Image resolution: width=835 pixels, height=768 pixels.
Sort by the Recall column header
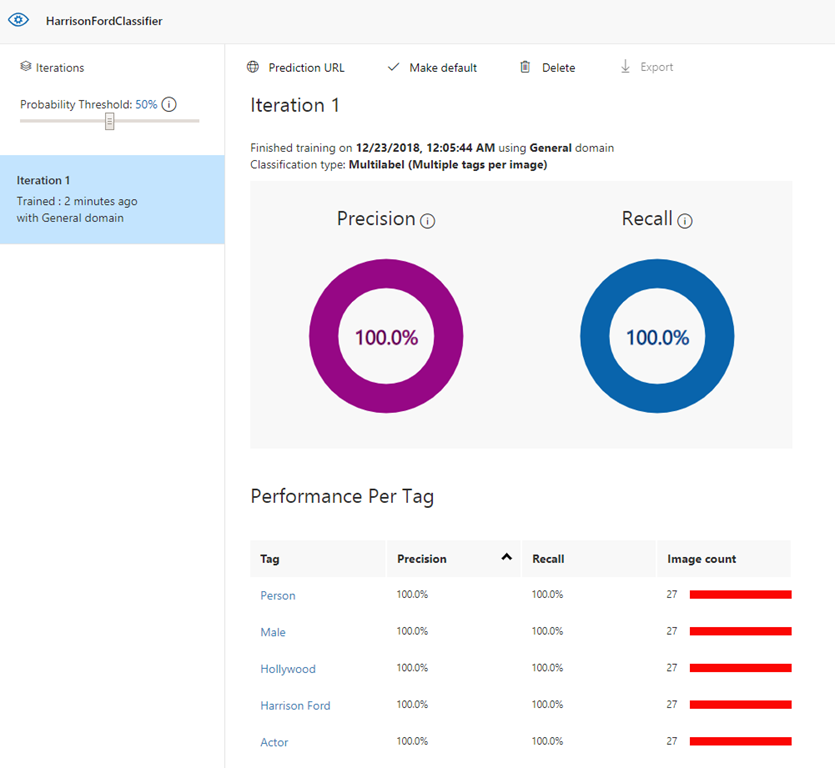click(x=548, y=559)
